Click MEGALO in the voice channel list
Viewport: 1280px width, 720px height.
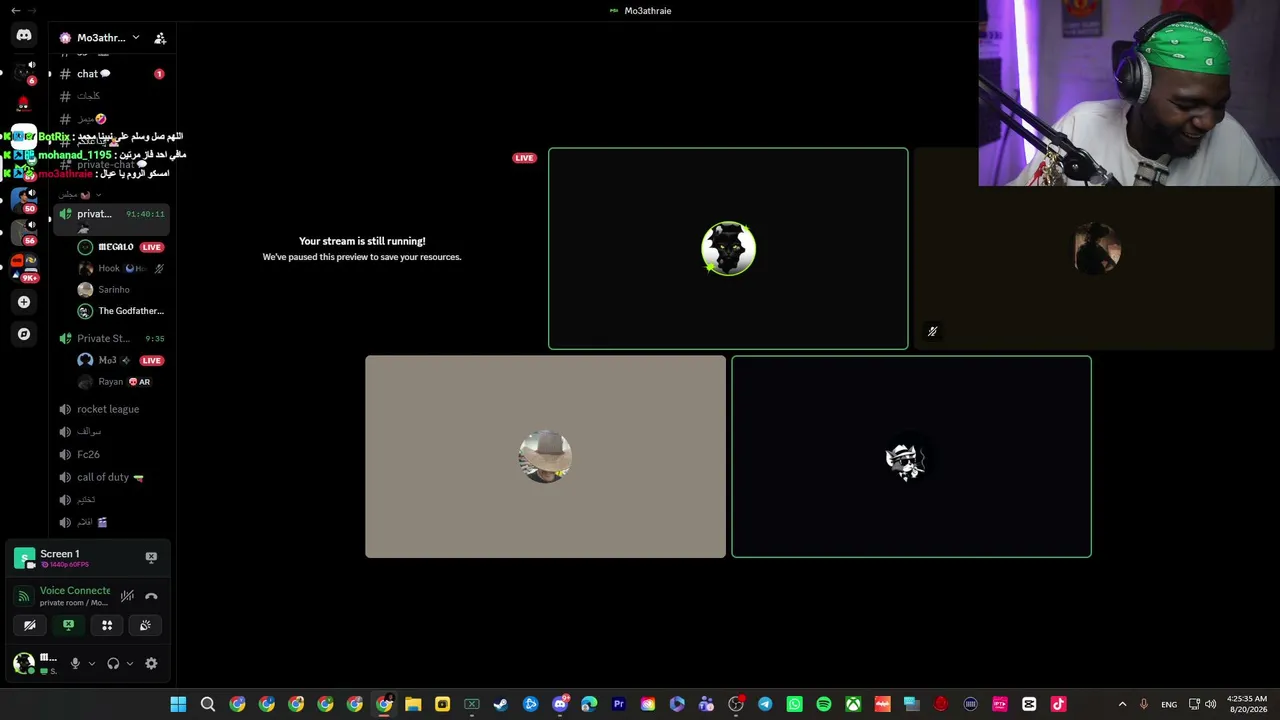point(115,247)
